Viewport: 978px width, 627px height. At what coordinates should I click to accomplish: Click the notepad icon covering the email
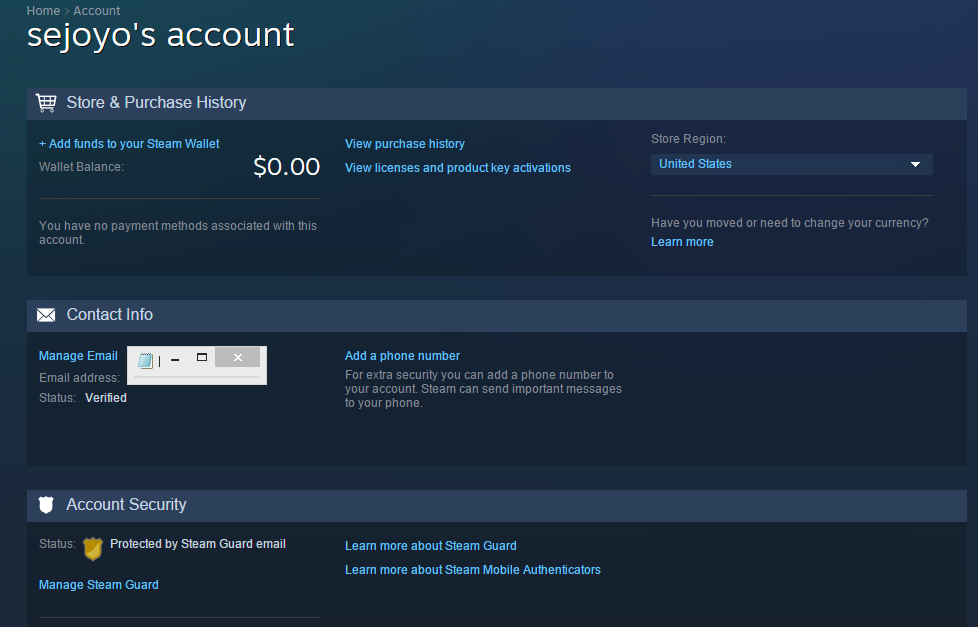tap(145, 361)
